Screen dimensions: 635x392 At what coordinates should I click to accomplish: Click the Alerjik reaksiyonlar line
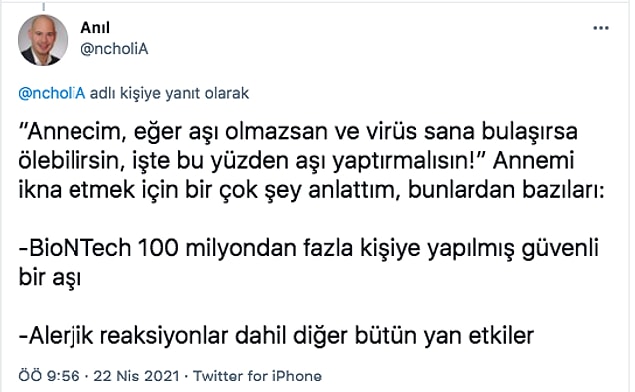tap(277, 336)
